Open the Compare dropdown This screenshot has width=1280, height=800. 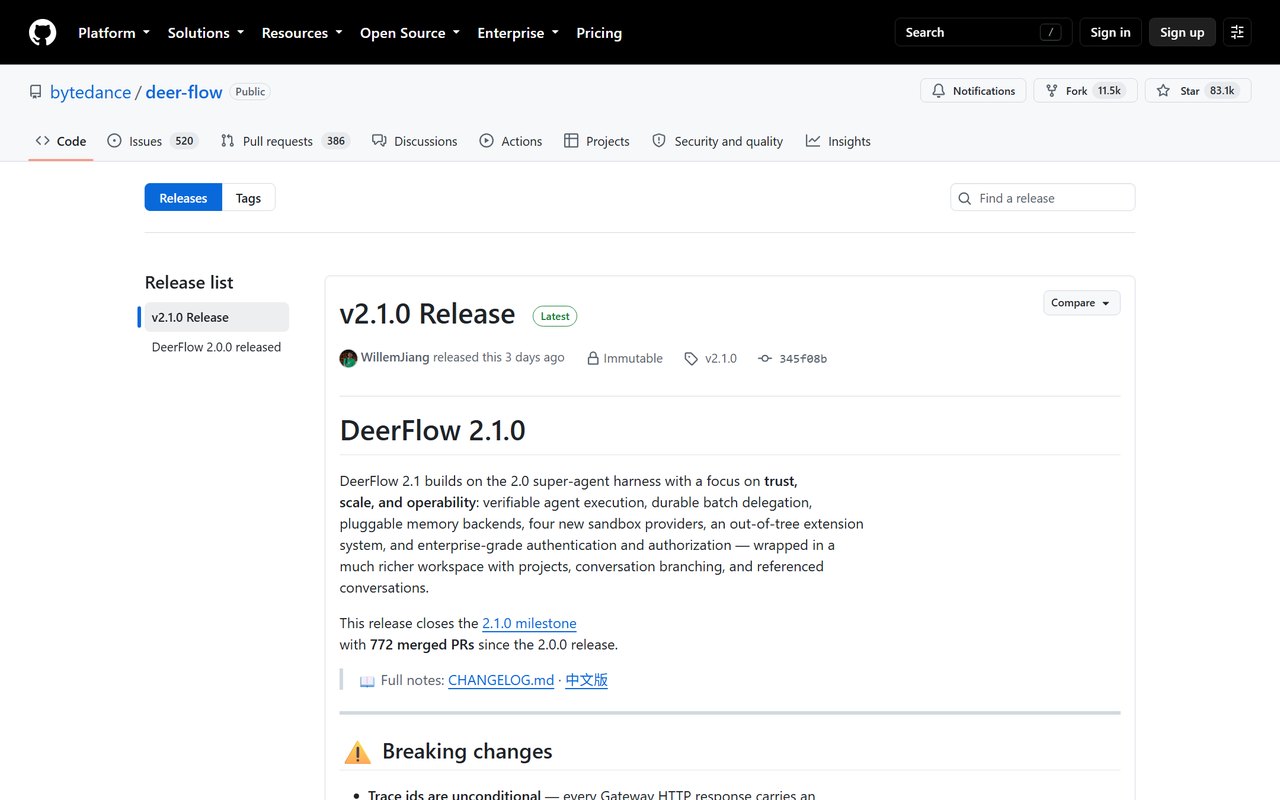coord(1081,303)
